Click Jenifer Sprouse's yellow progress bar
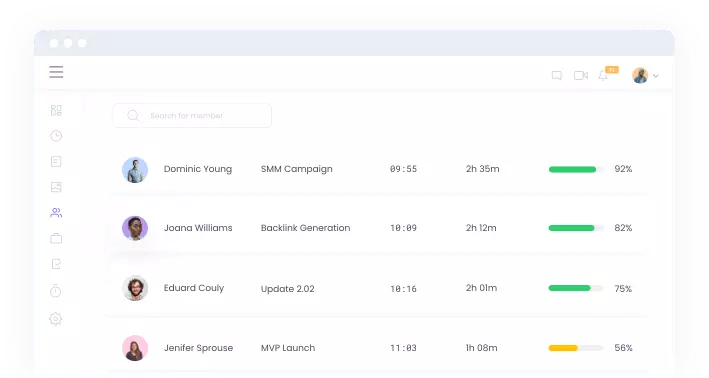Screen dimensions: 709x378 [x=576, y=348]
